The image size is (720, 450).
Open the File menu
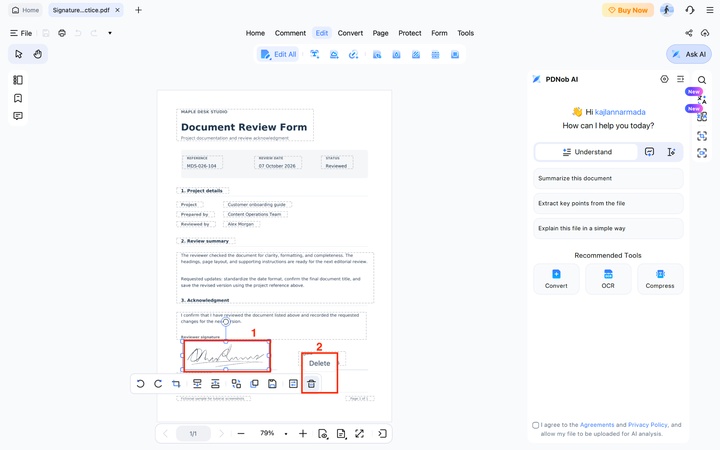21,33
